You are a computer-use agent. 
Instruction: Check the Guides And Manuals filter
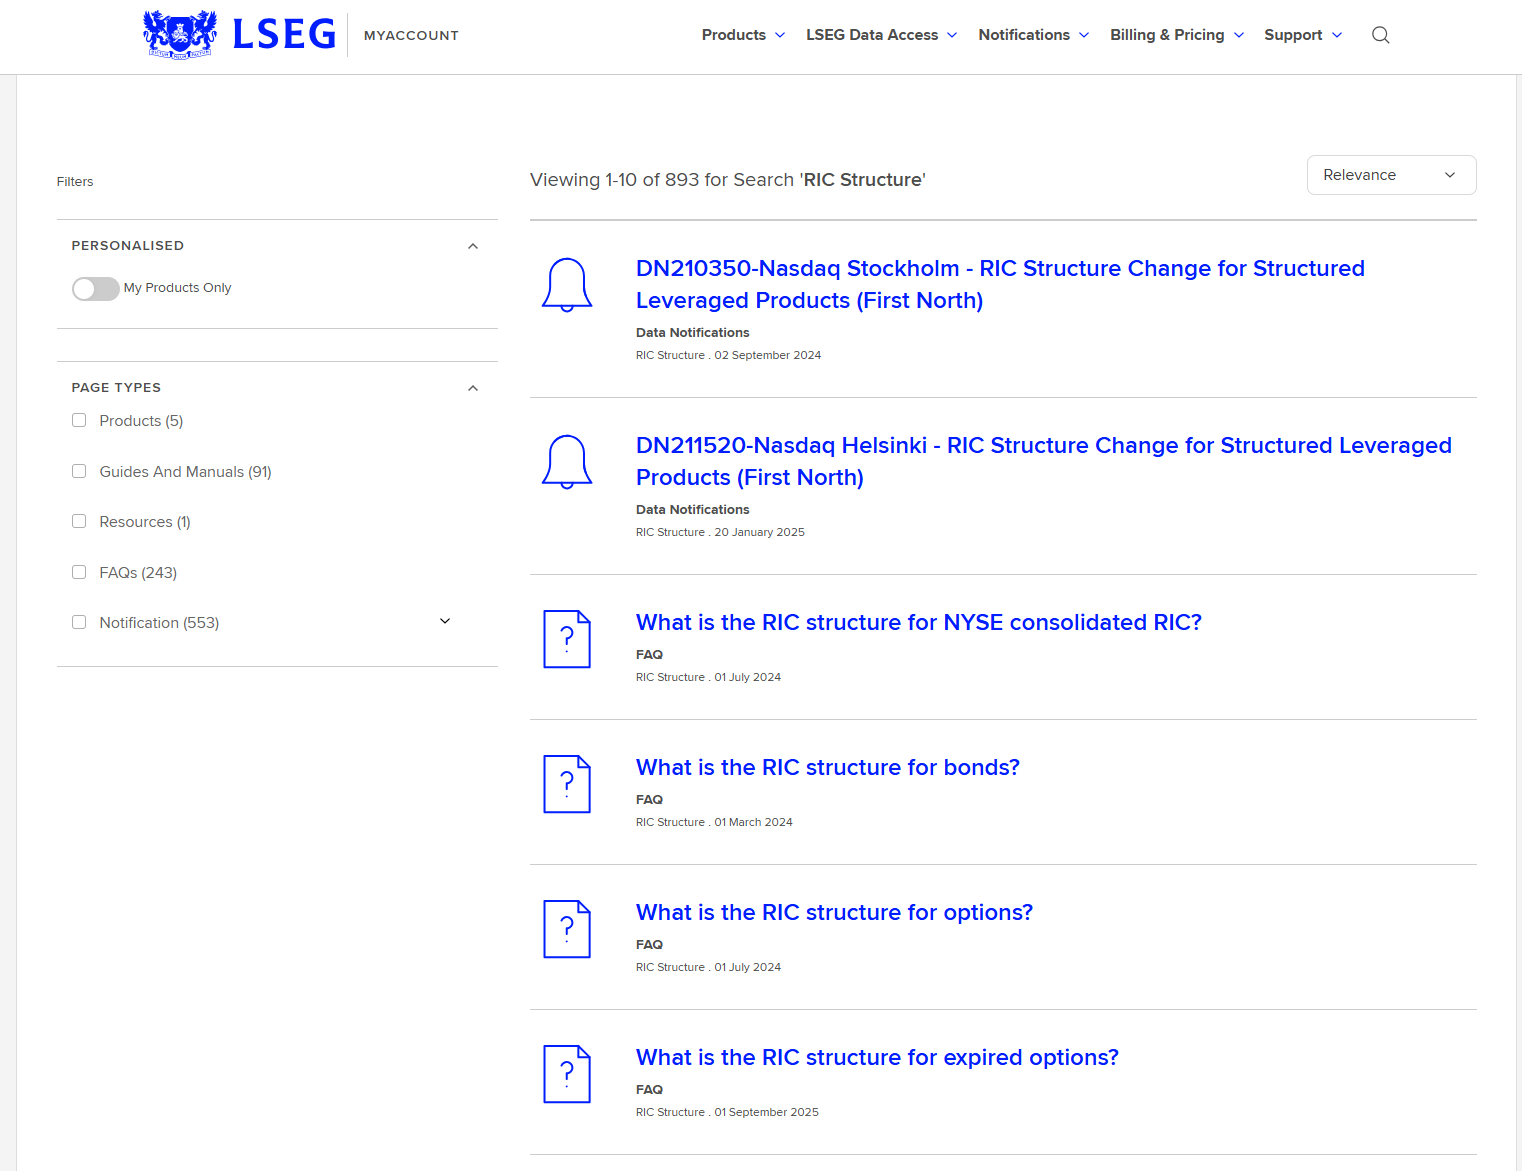(79, 471)
